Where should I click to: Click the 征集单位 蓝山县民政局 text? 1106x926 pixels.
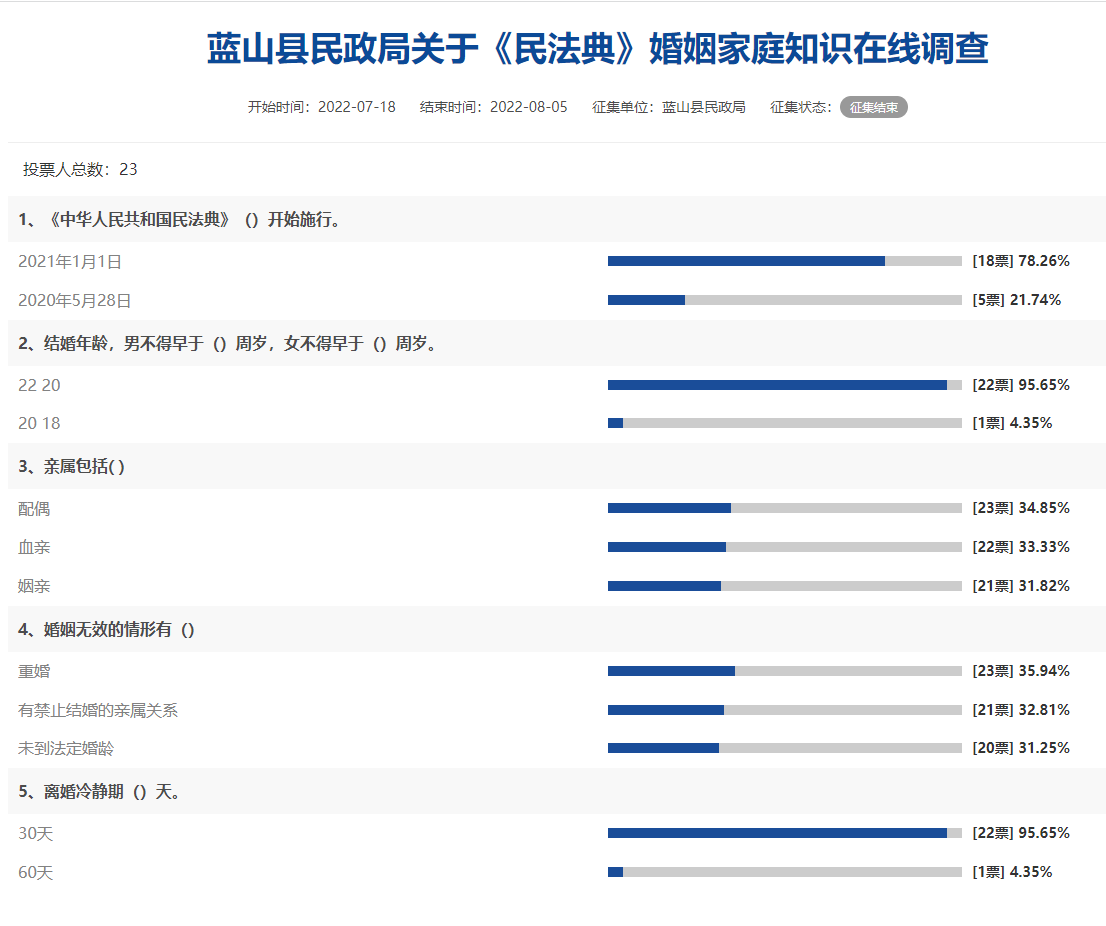click(x=668, y=107)
